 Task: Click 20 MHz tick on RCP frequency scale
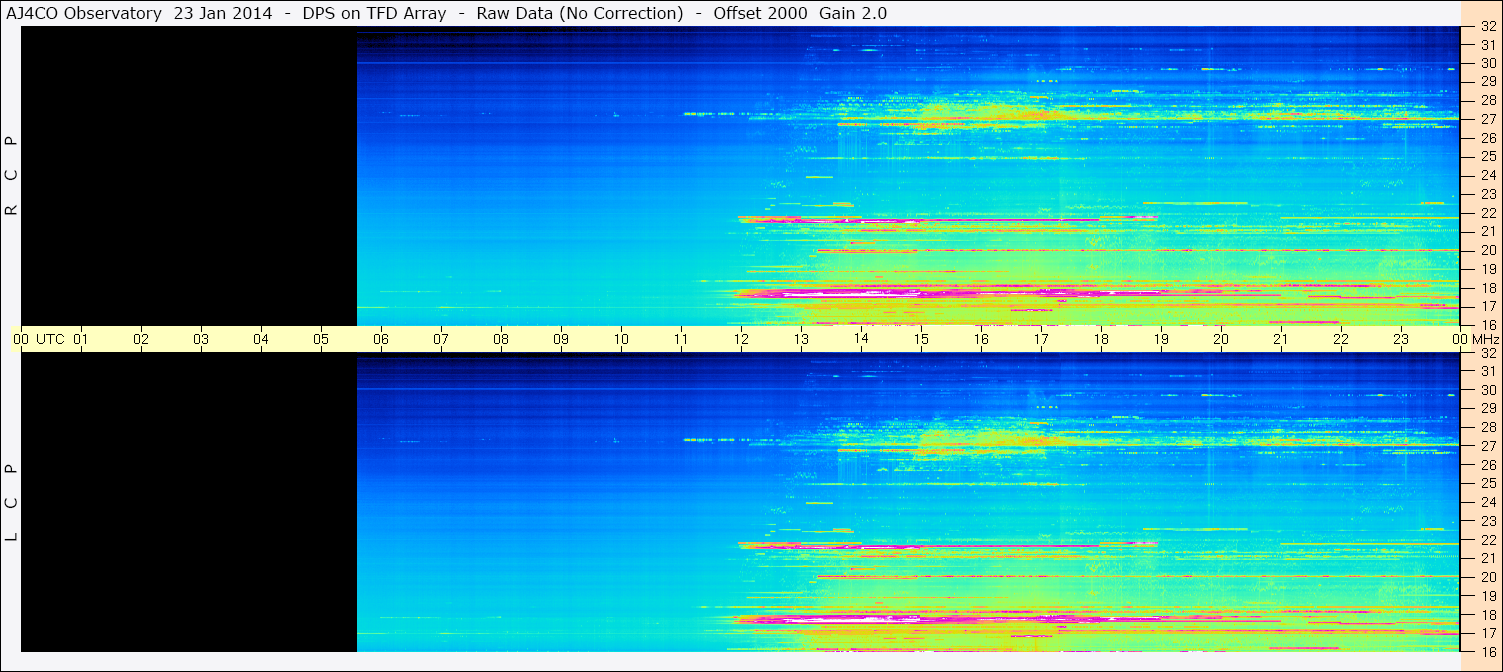(x=1488, y=250)
